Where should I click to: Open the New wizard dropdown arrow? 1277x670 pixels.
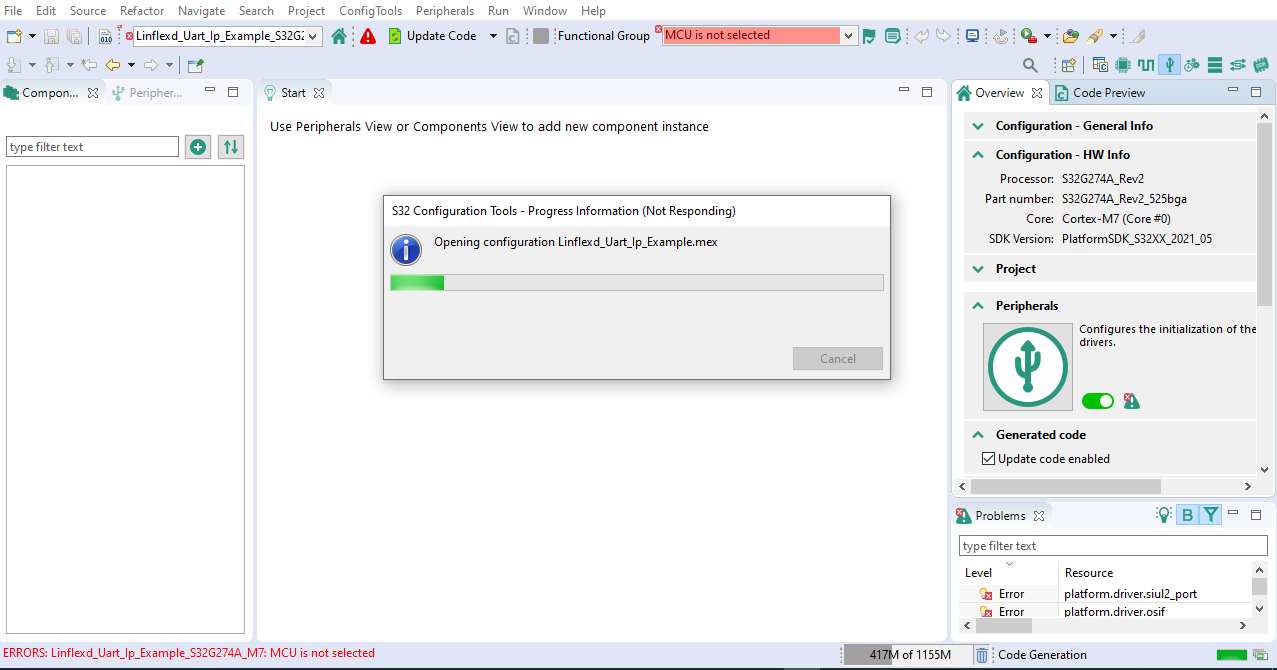point(32,36)
